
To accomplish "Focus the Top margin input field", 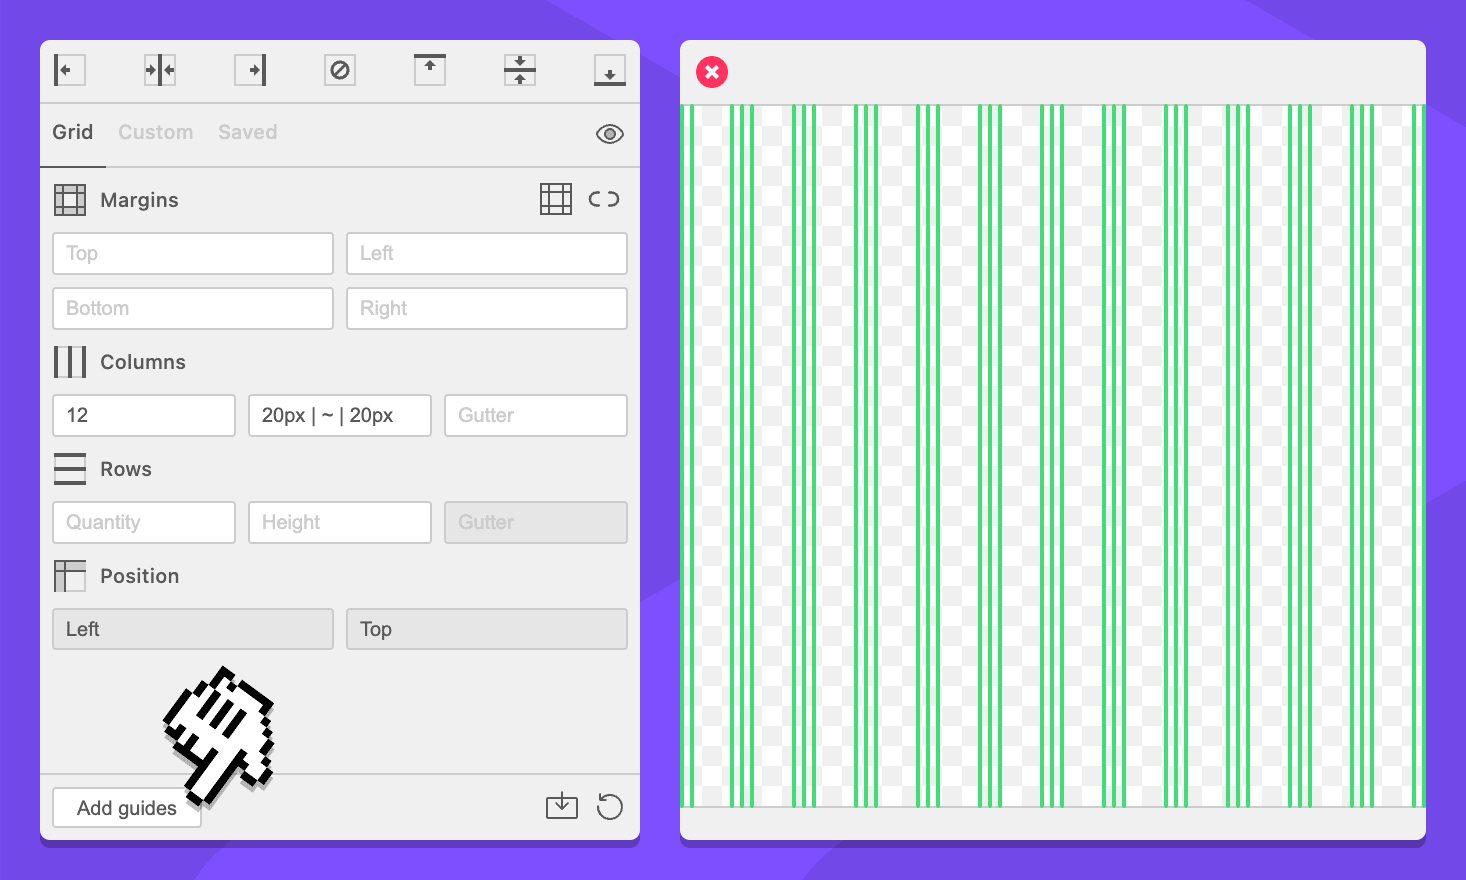I will (x=193, y=254).
